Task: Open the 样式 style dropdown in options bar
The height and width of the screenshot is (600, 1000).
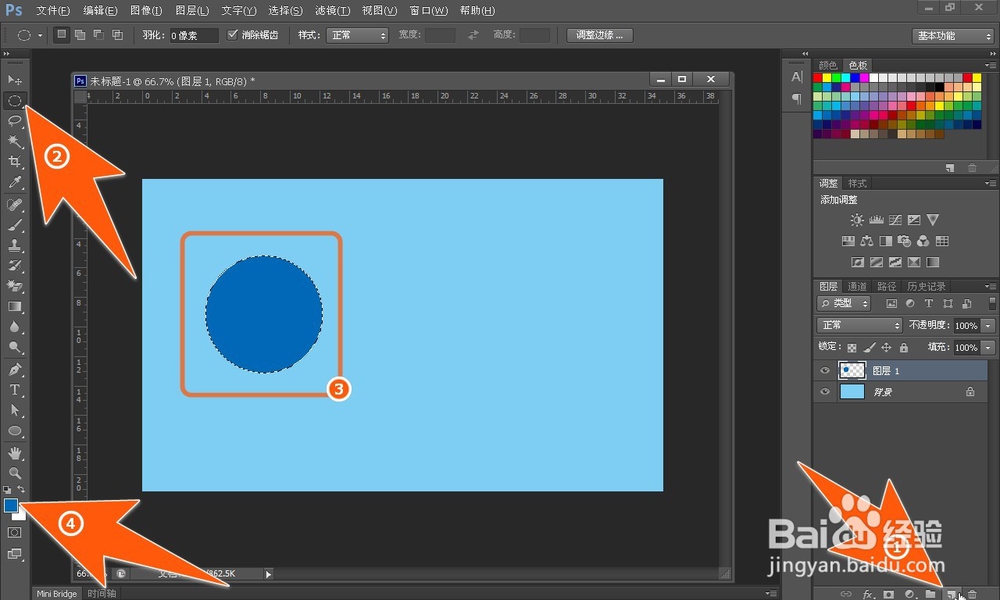Action: [357, 35]
